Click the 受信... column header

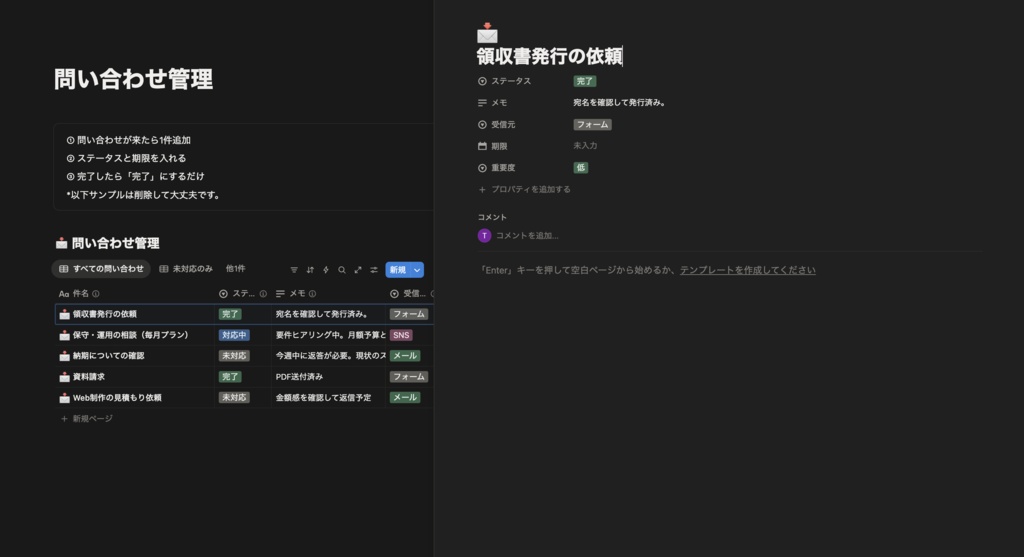pos(410,294)
